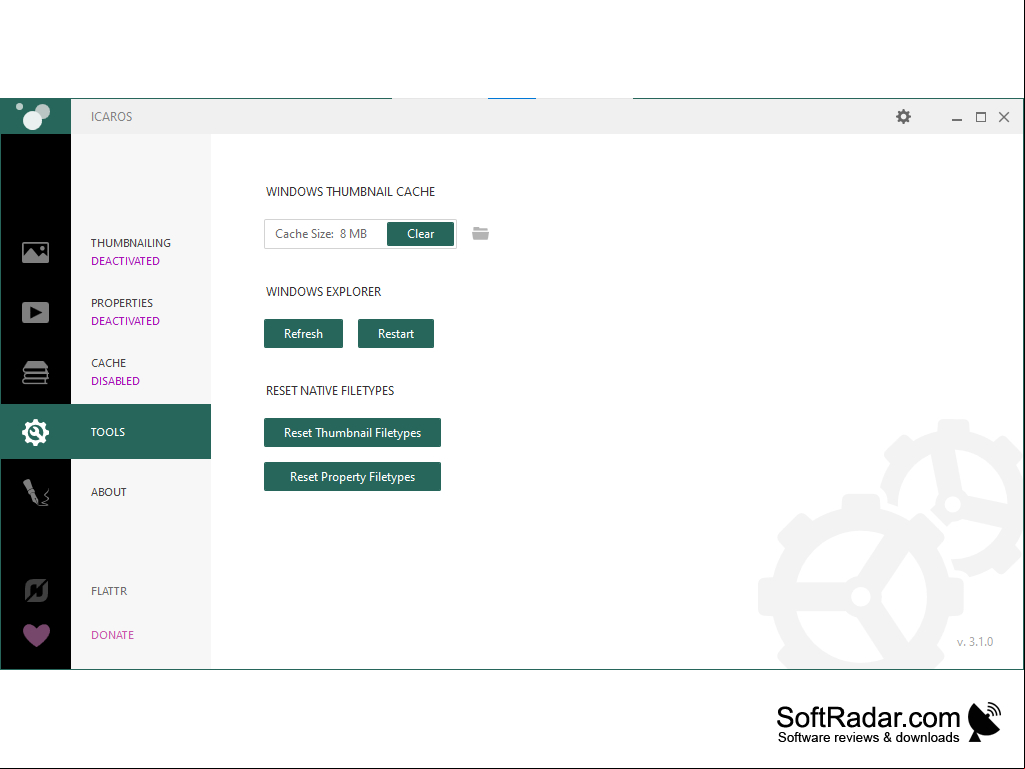Open the ABOUT section
This screenshot has width=1025, height=769.
click(109, 492)
